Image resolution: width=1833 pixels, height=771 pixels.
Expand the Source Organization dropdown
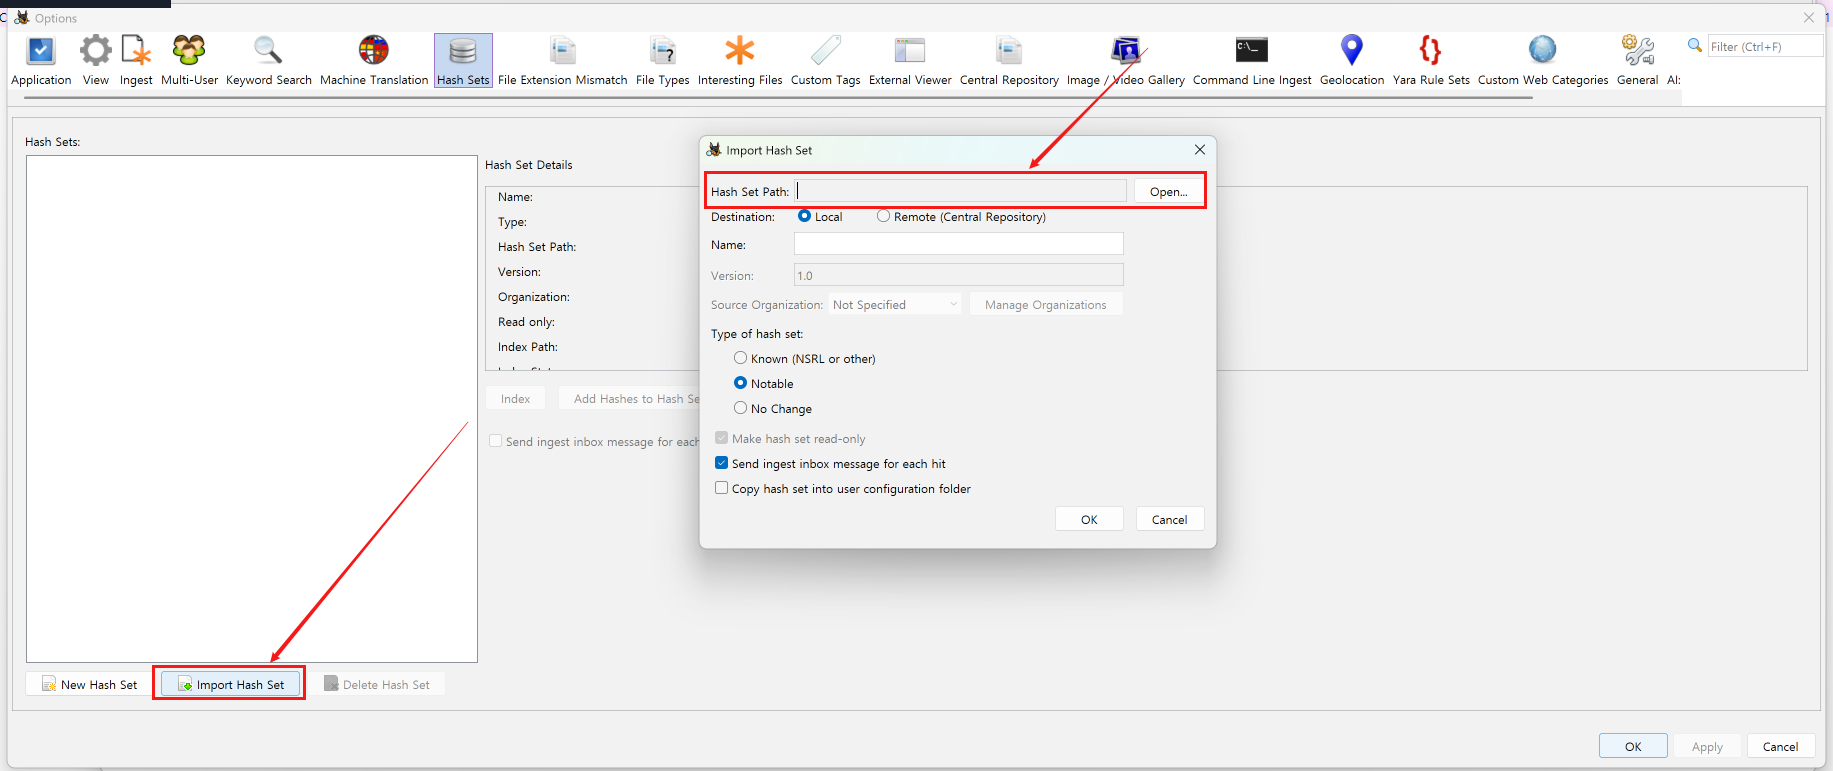(x=895, y=305)
